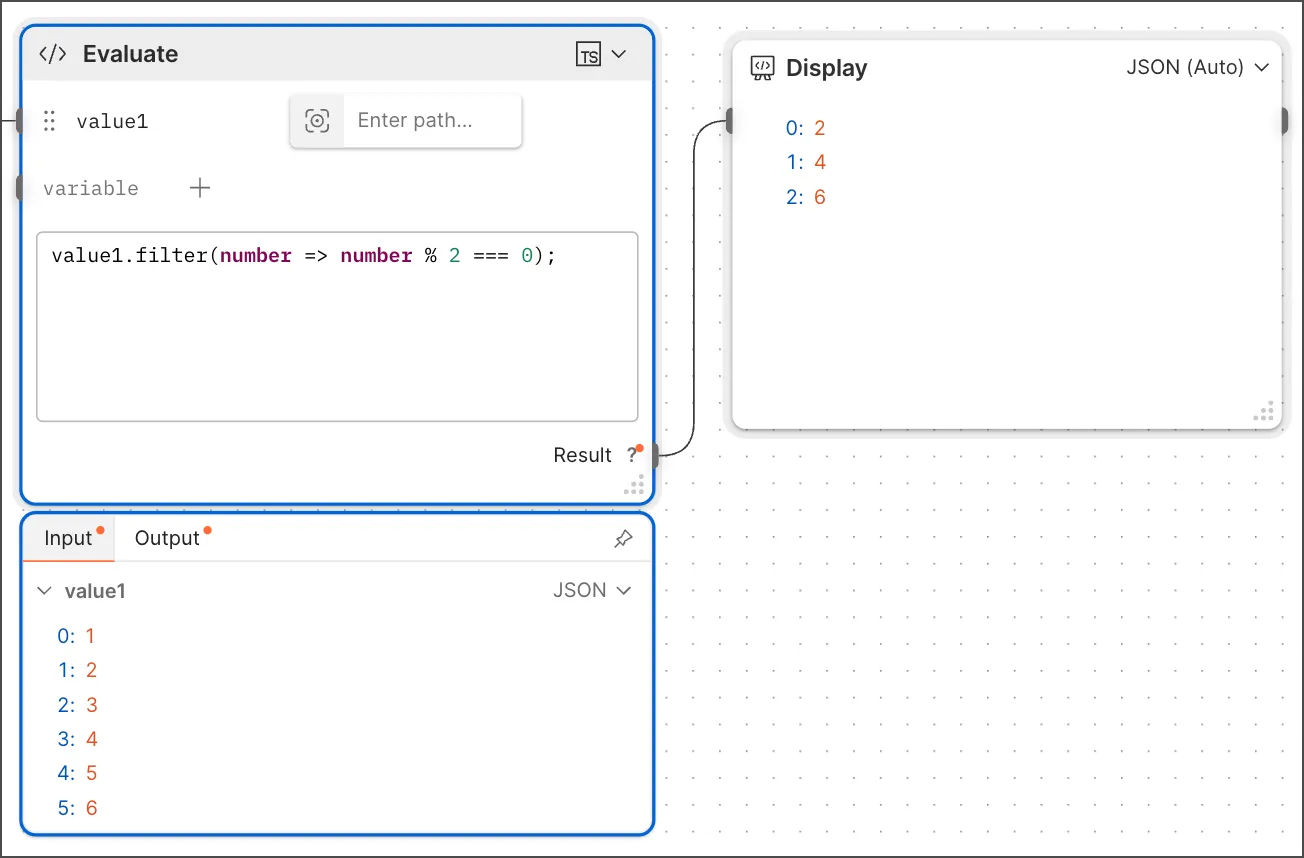
Task: Click the Display block output port
Action: [x=1284, y=121]
